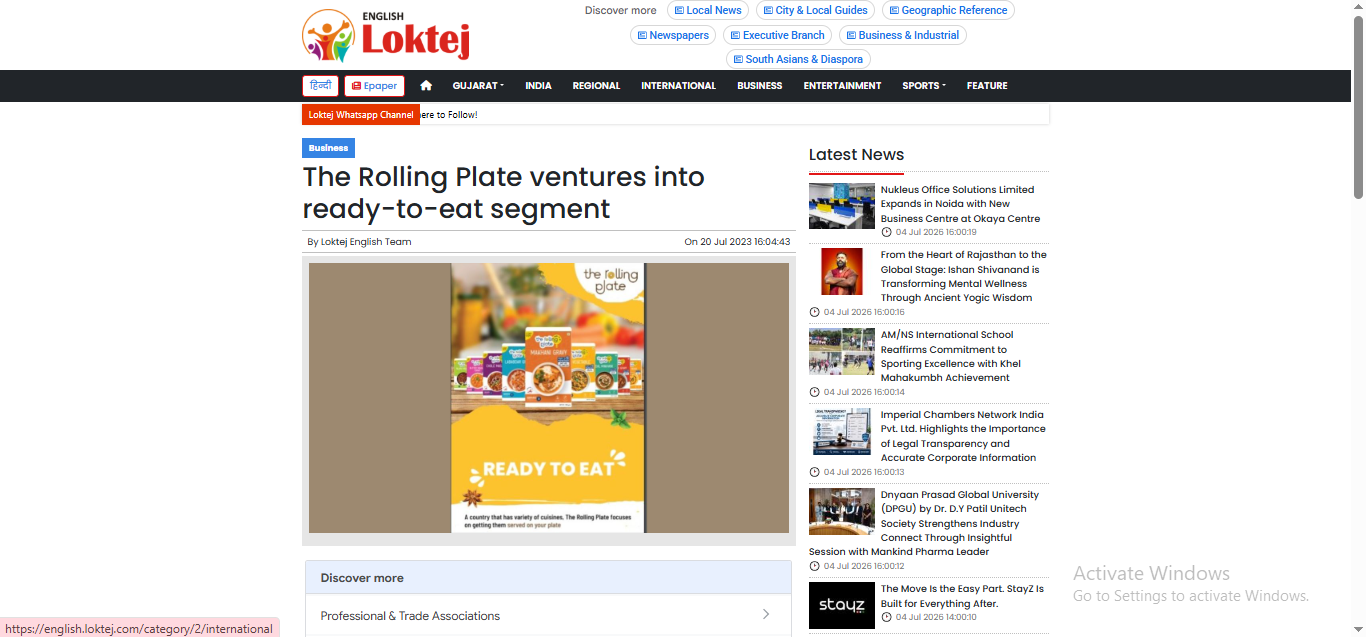Click clock icon beside 04 Jul 2026 16:00:16
The width and height of the screenshot is (1366, 637).
click(814, 312)
